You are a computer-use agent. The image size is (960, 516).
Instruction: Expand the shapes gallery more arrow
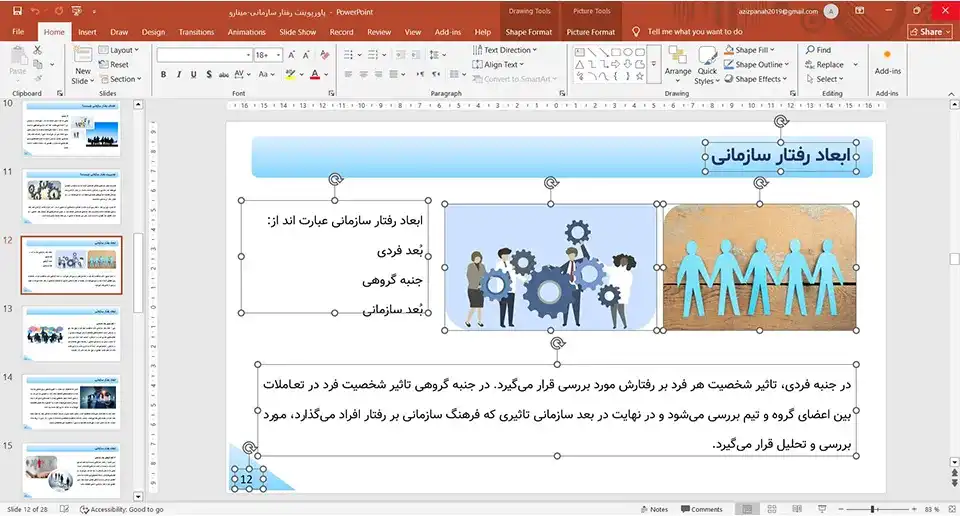[654, 64]
